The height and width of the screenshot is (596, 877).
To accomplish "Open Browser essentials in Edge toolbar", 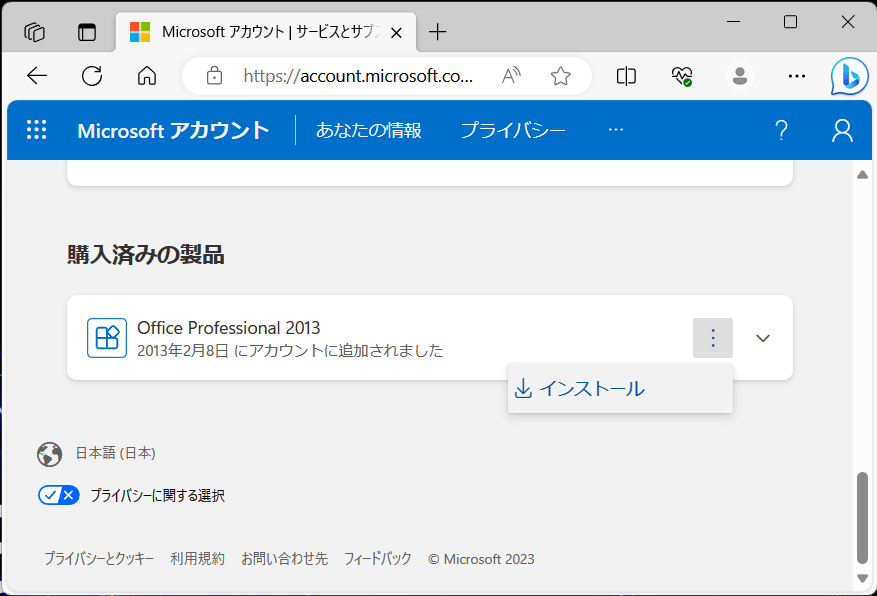I will click(x=682, y=76).
